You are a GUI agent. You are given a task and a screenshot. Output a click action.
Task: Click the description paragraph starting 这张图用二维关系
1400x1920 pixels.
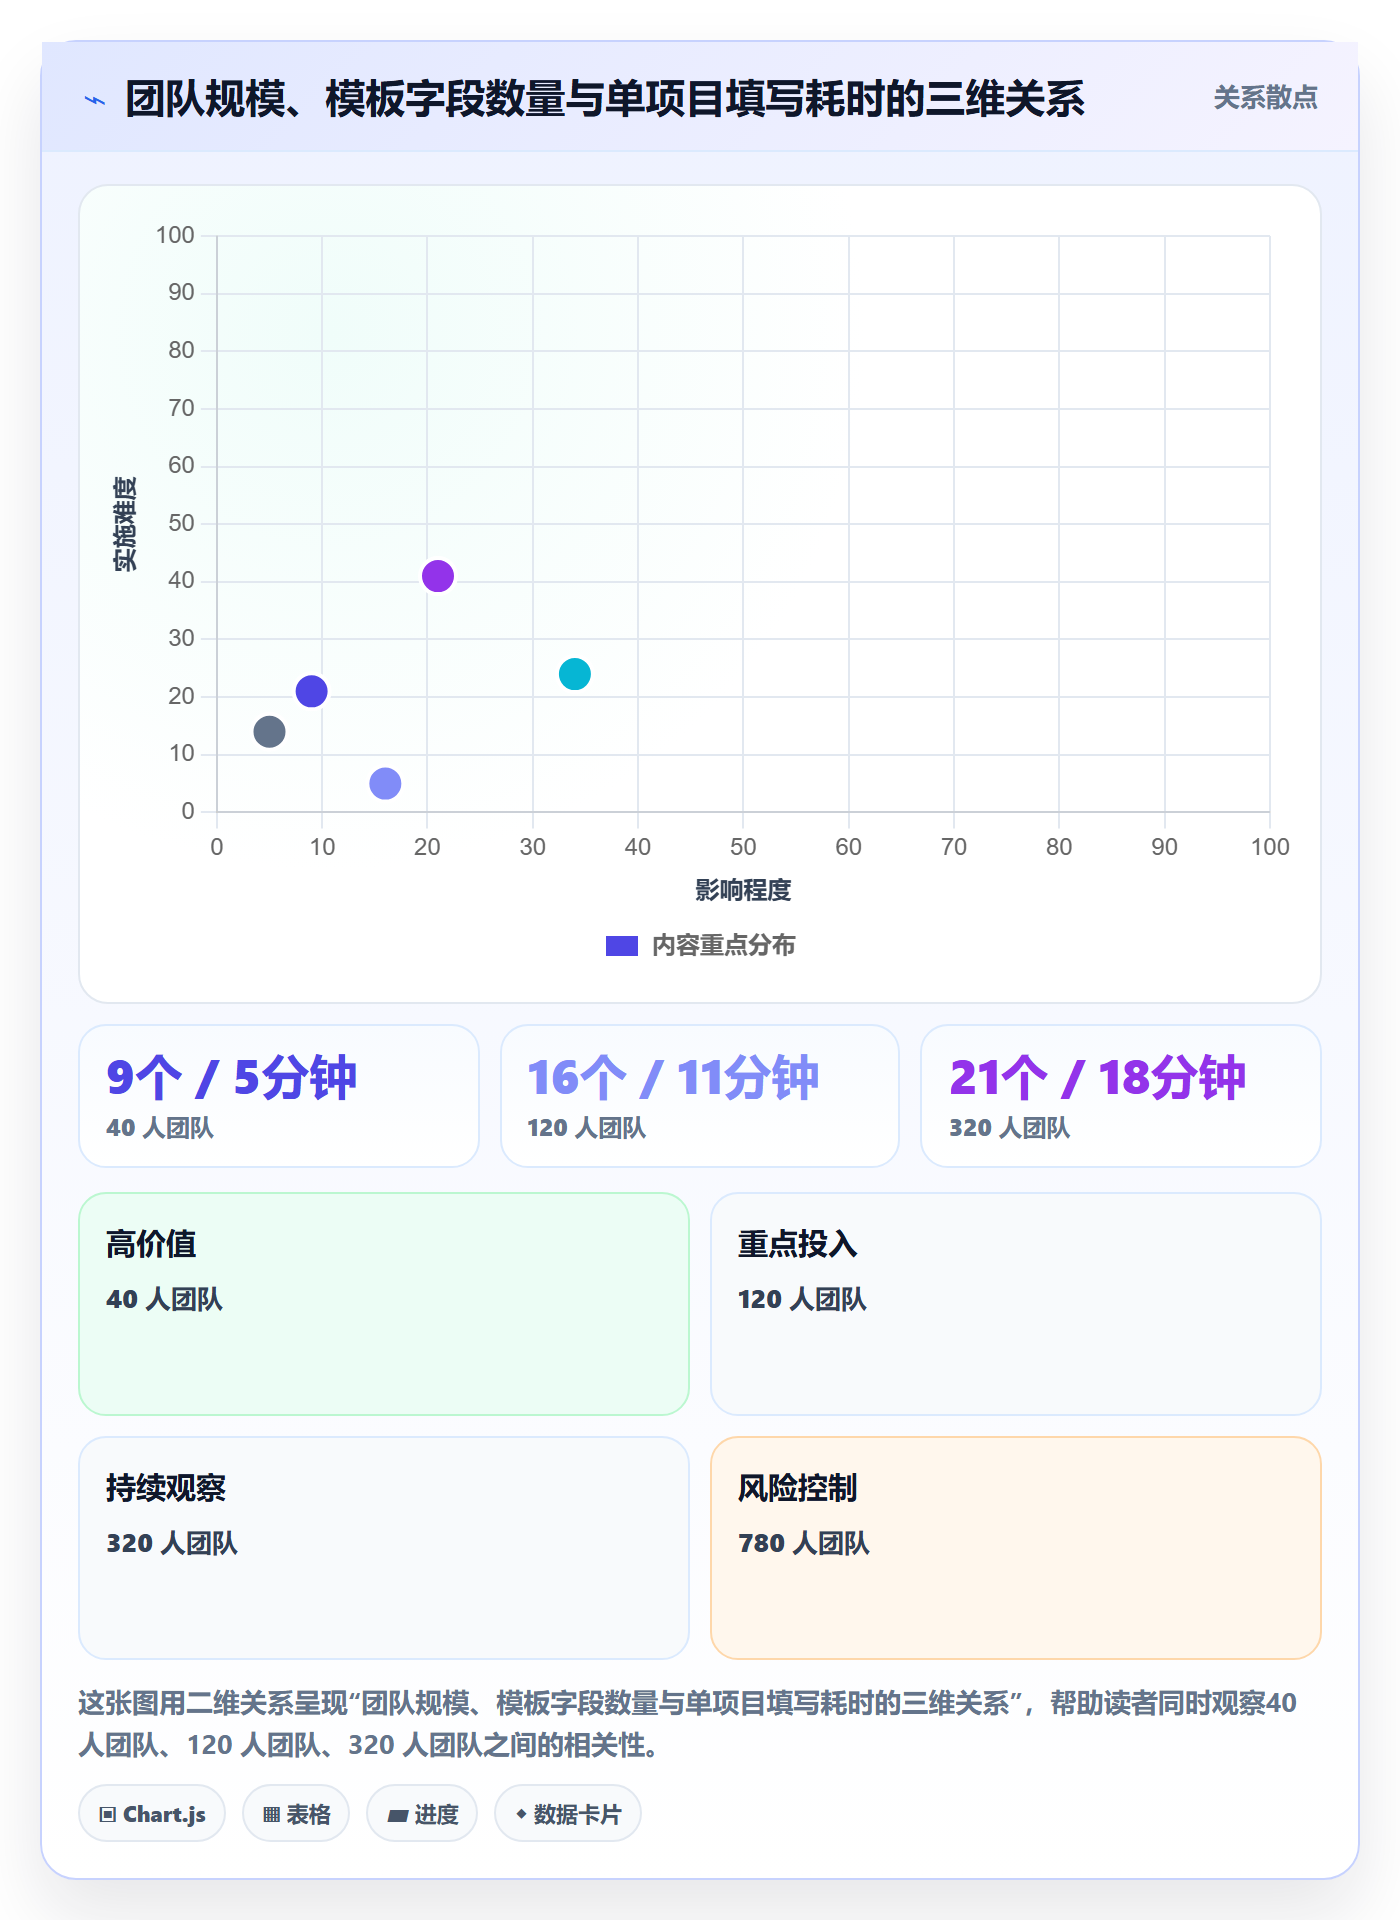tap(688, 1724)
